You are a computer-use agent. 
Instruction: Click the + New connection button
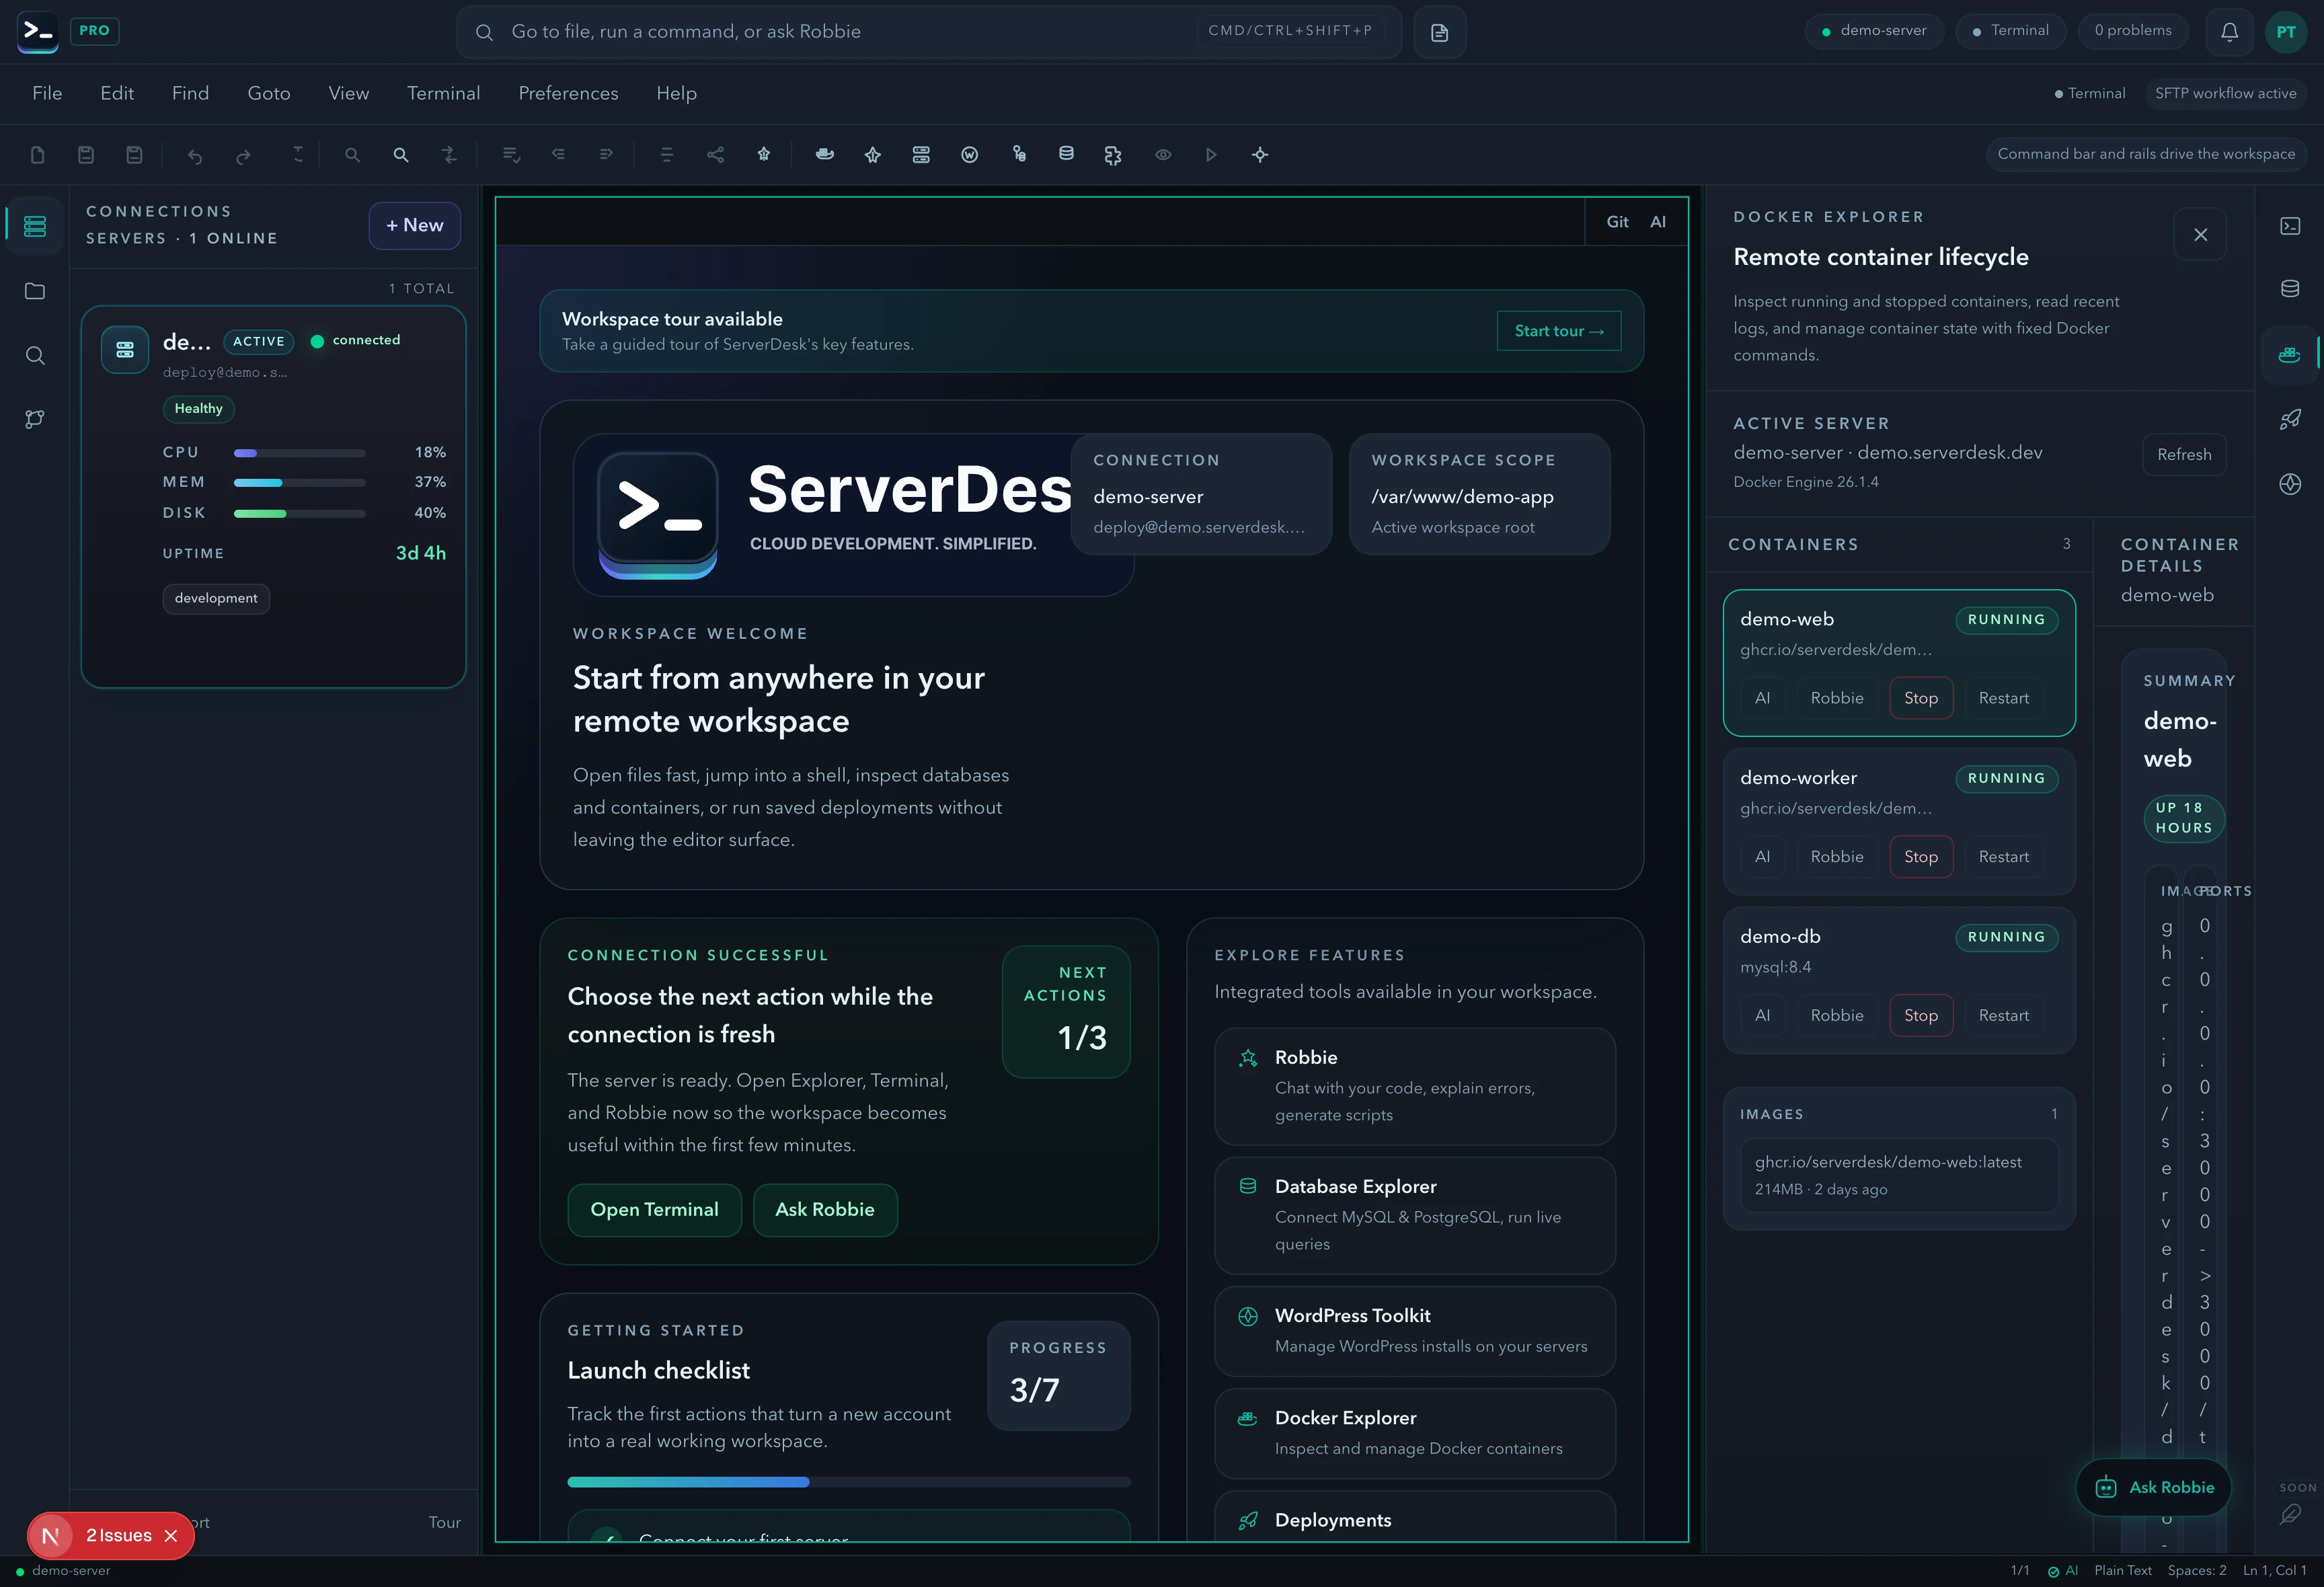click(415, 226)
